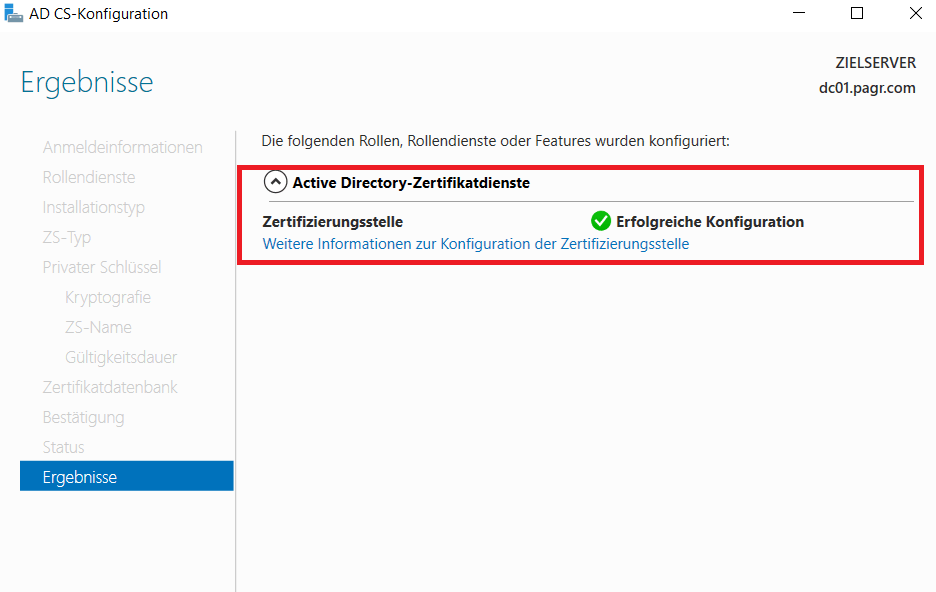
Task: Switch to the Zertifikatdatenbank step
Action: click(110, 387)
